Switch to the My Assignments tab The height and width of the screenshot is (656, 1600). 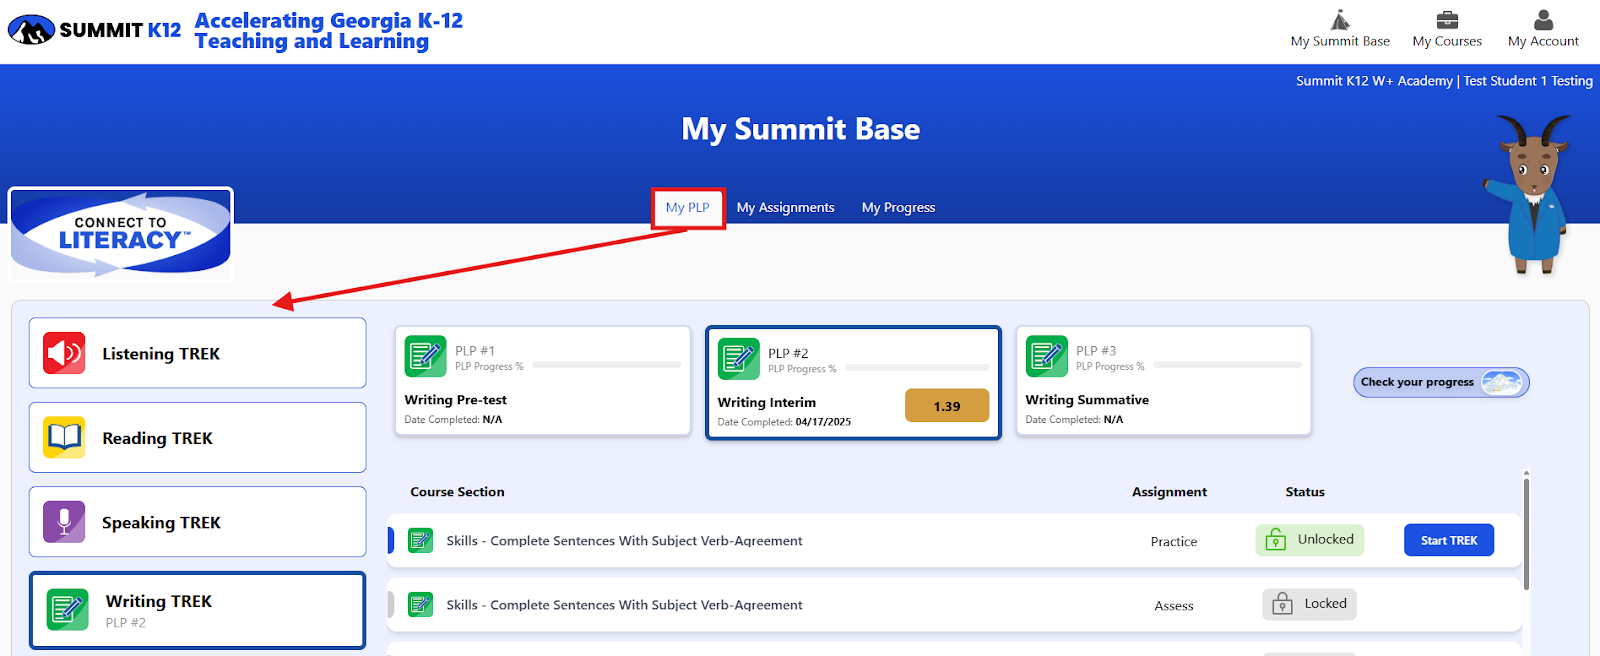[x=786, y=208]
